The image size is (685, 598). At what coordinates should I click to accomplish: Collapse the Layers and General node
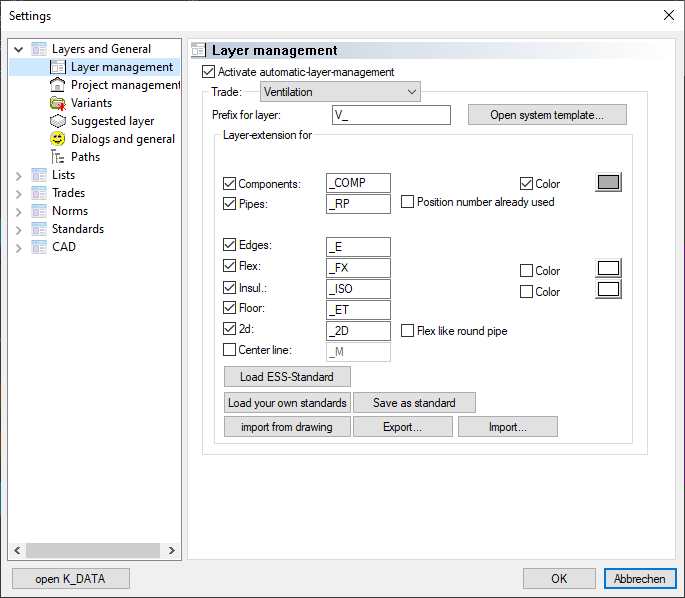click(18, 49)
